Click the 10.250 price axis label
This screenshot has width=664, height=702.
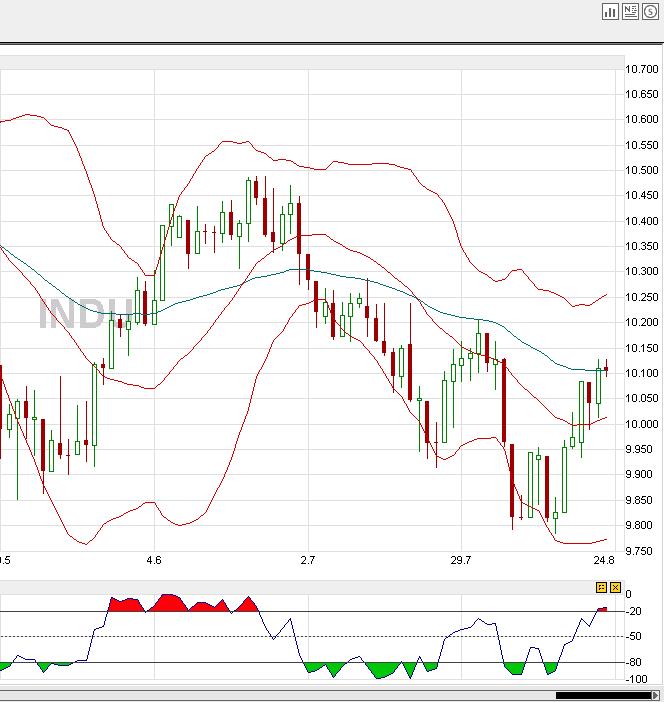642,297
